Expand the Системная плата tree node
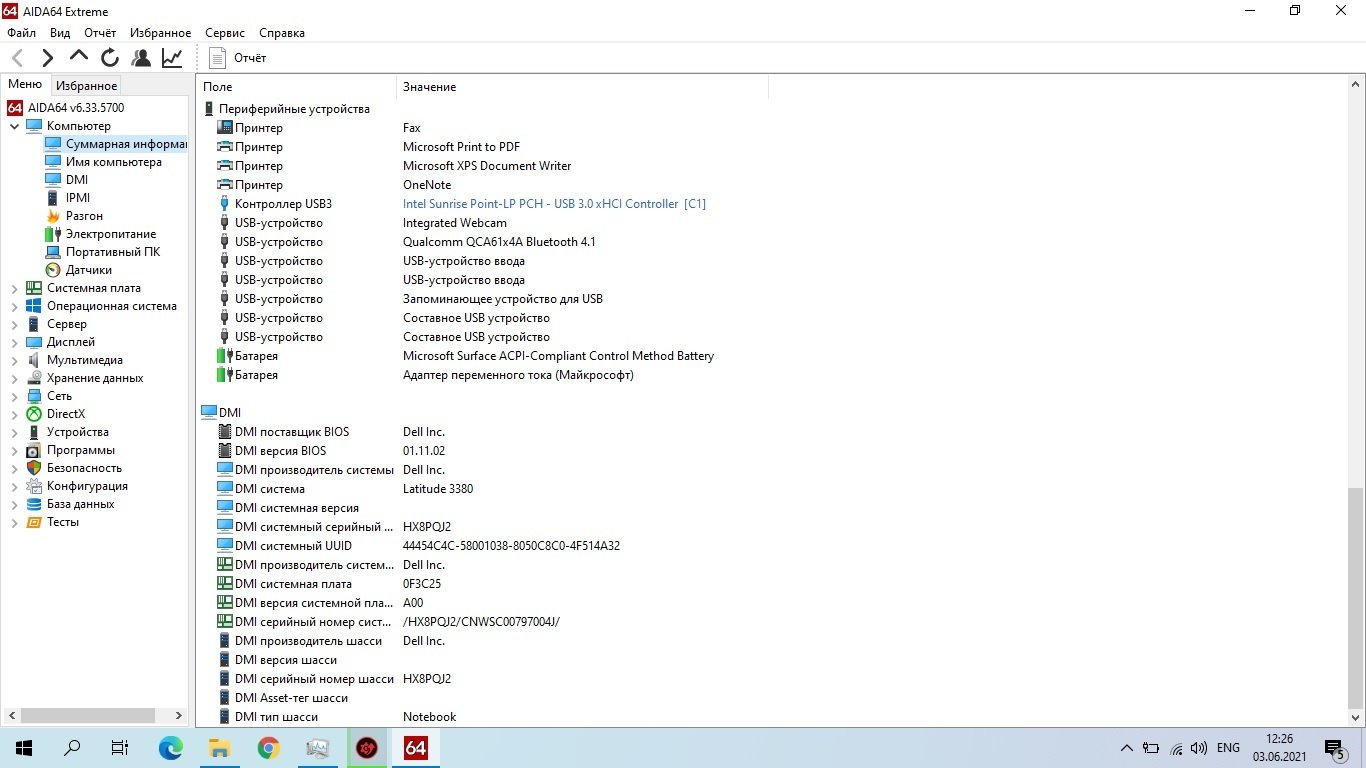 coord(14,288)
